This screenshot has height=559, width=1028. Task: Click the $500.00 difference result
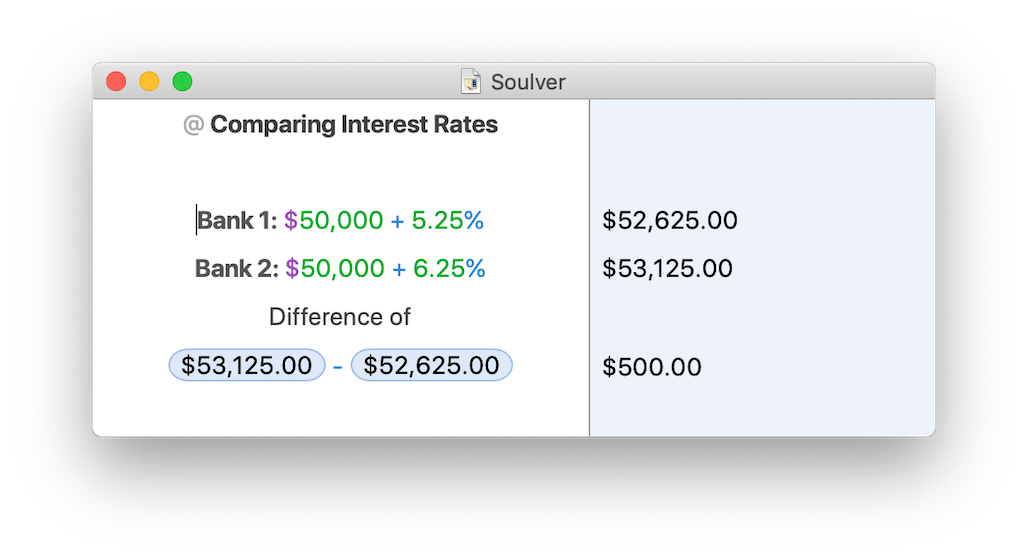pos(652,367)
